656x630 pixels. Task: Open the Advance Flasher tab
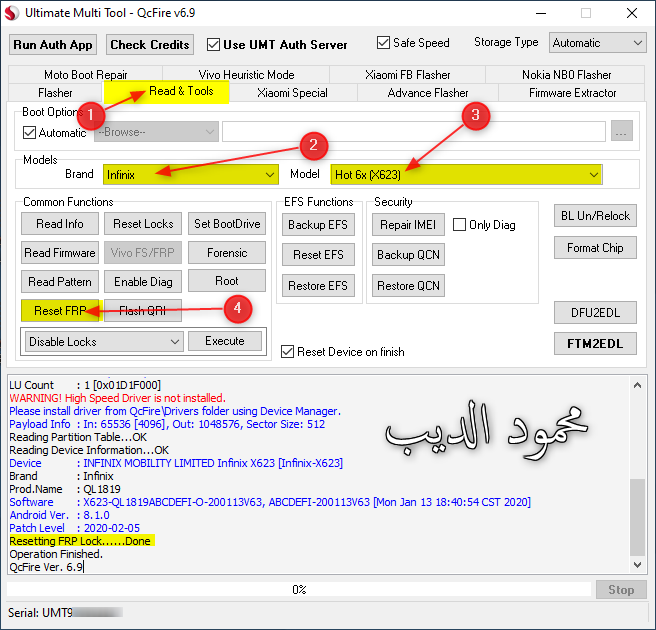coord(428,92)
